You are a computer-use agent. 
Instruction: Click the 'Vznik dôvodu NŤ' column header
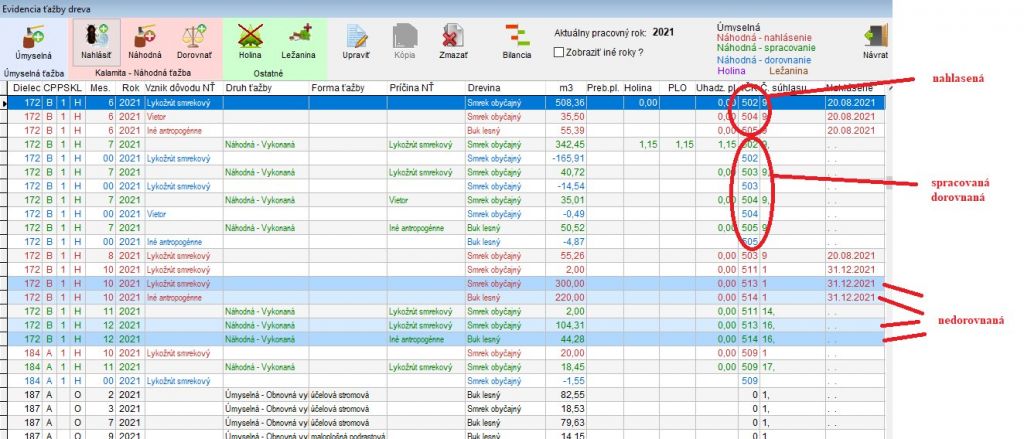click(182, 88)
